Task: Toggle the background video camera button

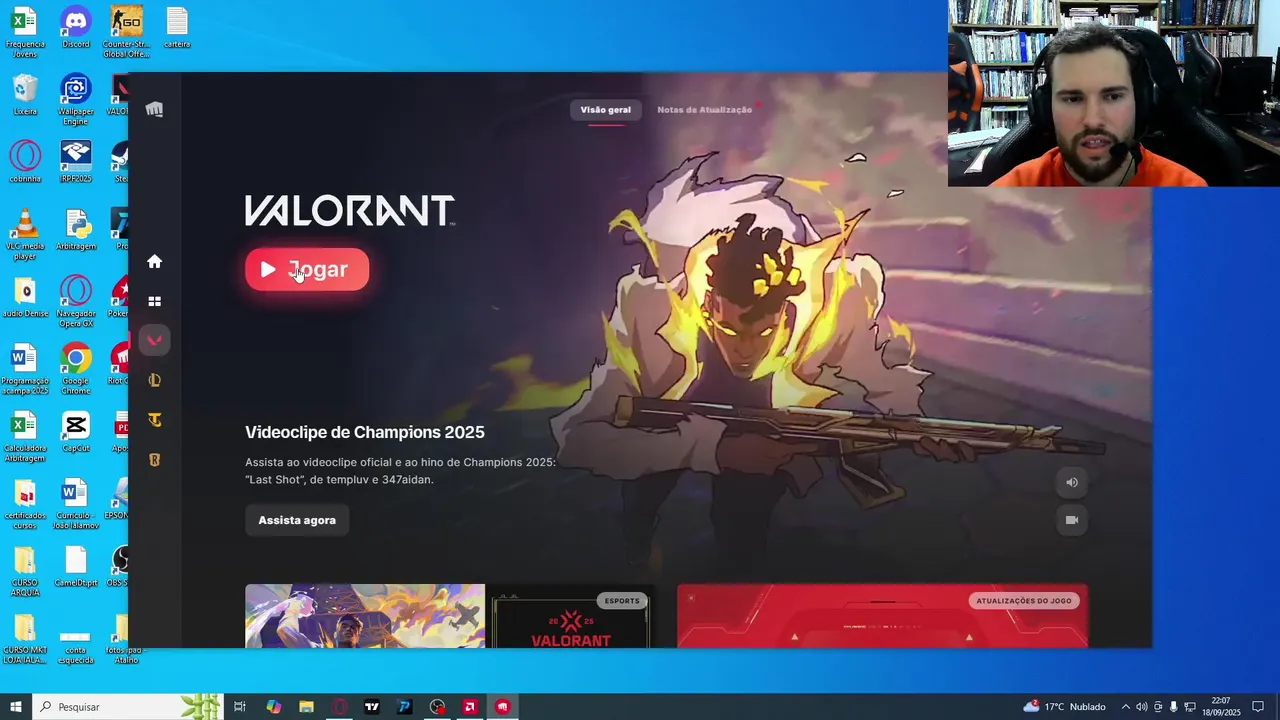Action: pyautogui.click(x=1072, y=520)
